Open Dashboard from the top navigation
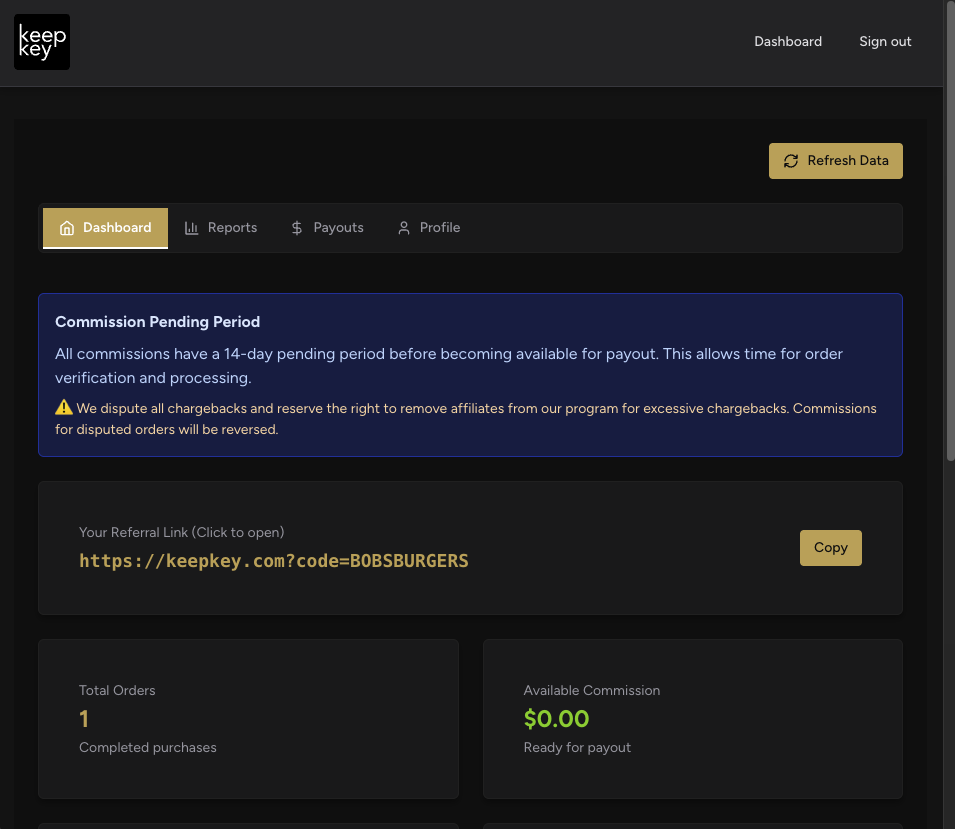The height and width of the screenshot is (829, 955). (788, 41)
